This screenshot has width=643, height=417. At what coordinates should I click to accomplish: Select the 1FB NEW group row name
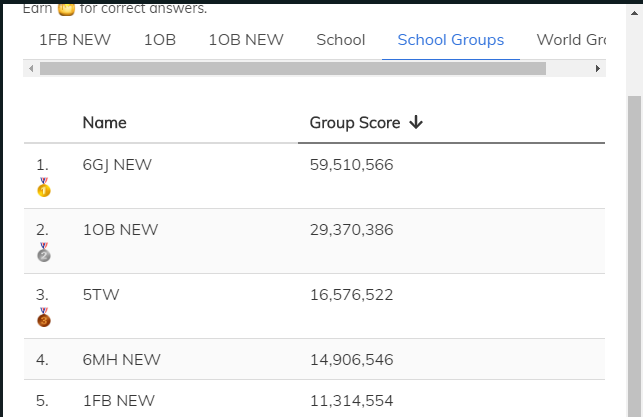[119, 401]
